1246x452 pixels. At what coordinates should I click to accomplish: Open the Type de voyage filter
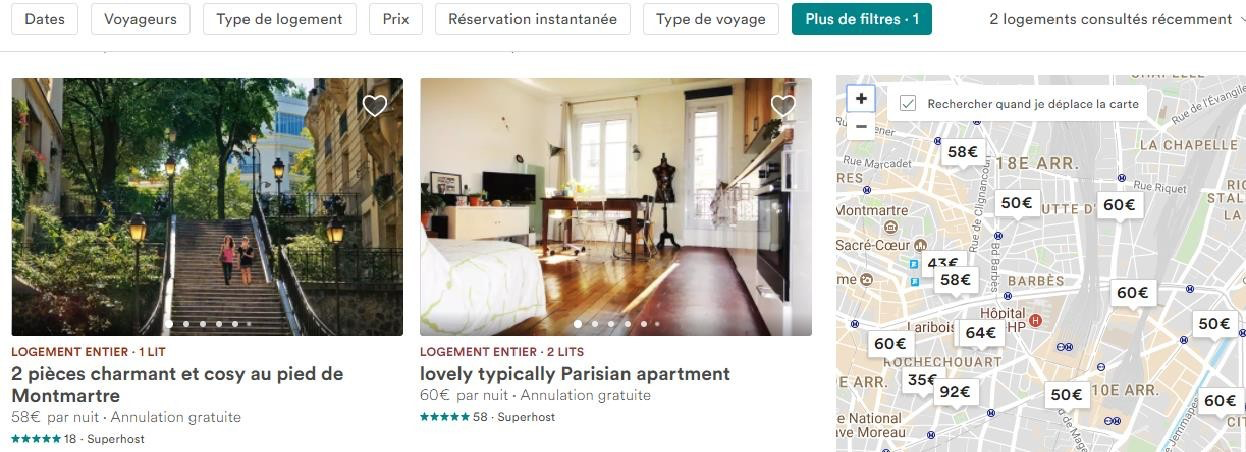click(x=711, y=19)
